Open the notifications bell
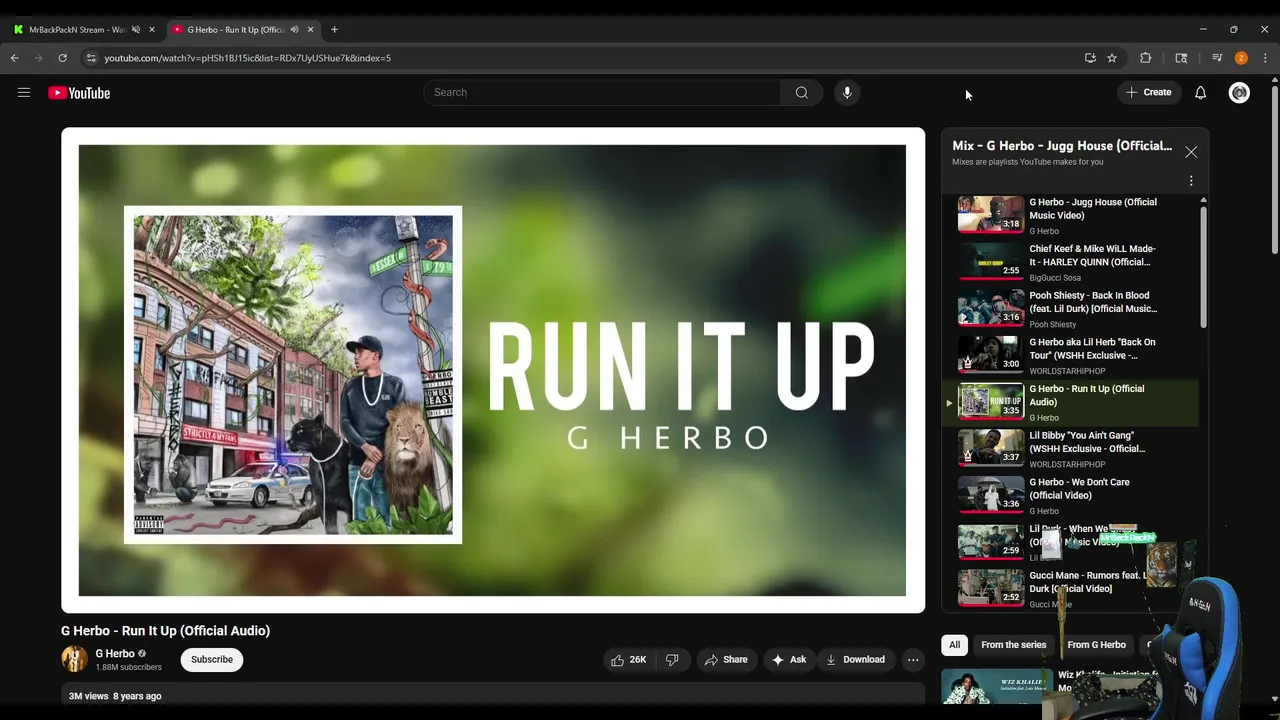Image resolution: width=1280 pixels, height=720 pixels. pos(1200,92)
